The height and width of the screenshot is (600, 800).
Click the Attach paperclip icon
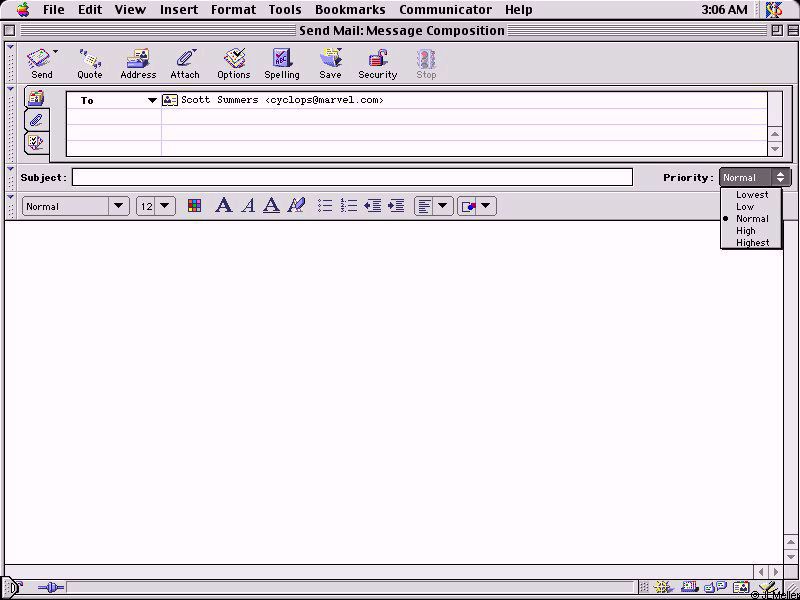pos(185,63)
